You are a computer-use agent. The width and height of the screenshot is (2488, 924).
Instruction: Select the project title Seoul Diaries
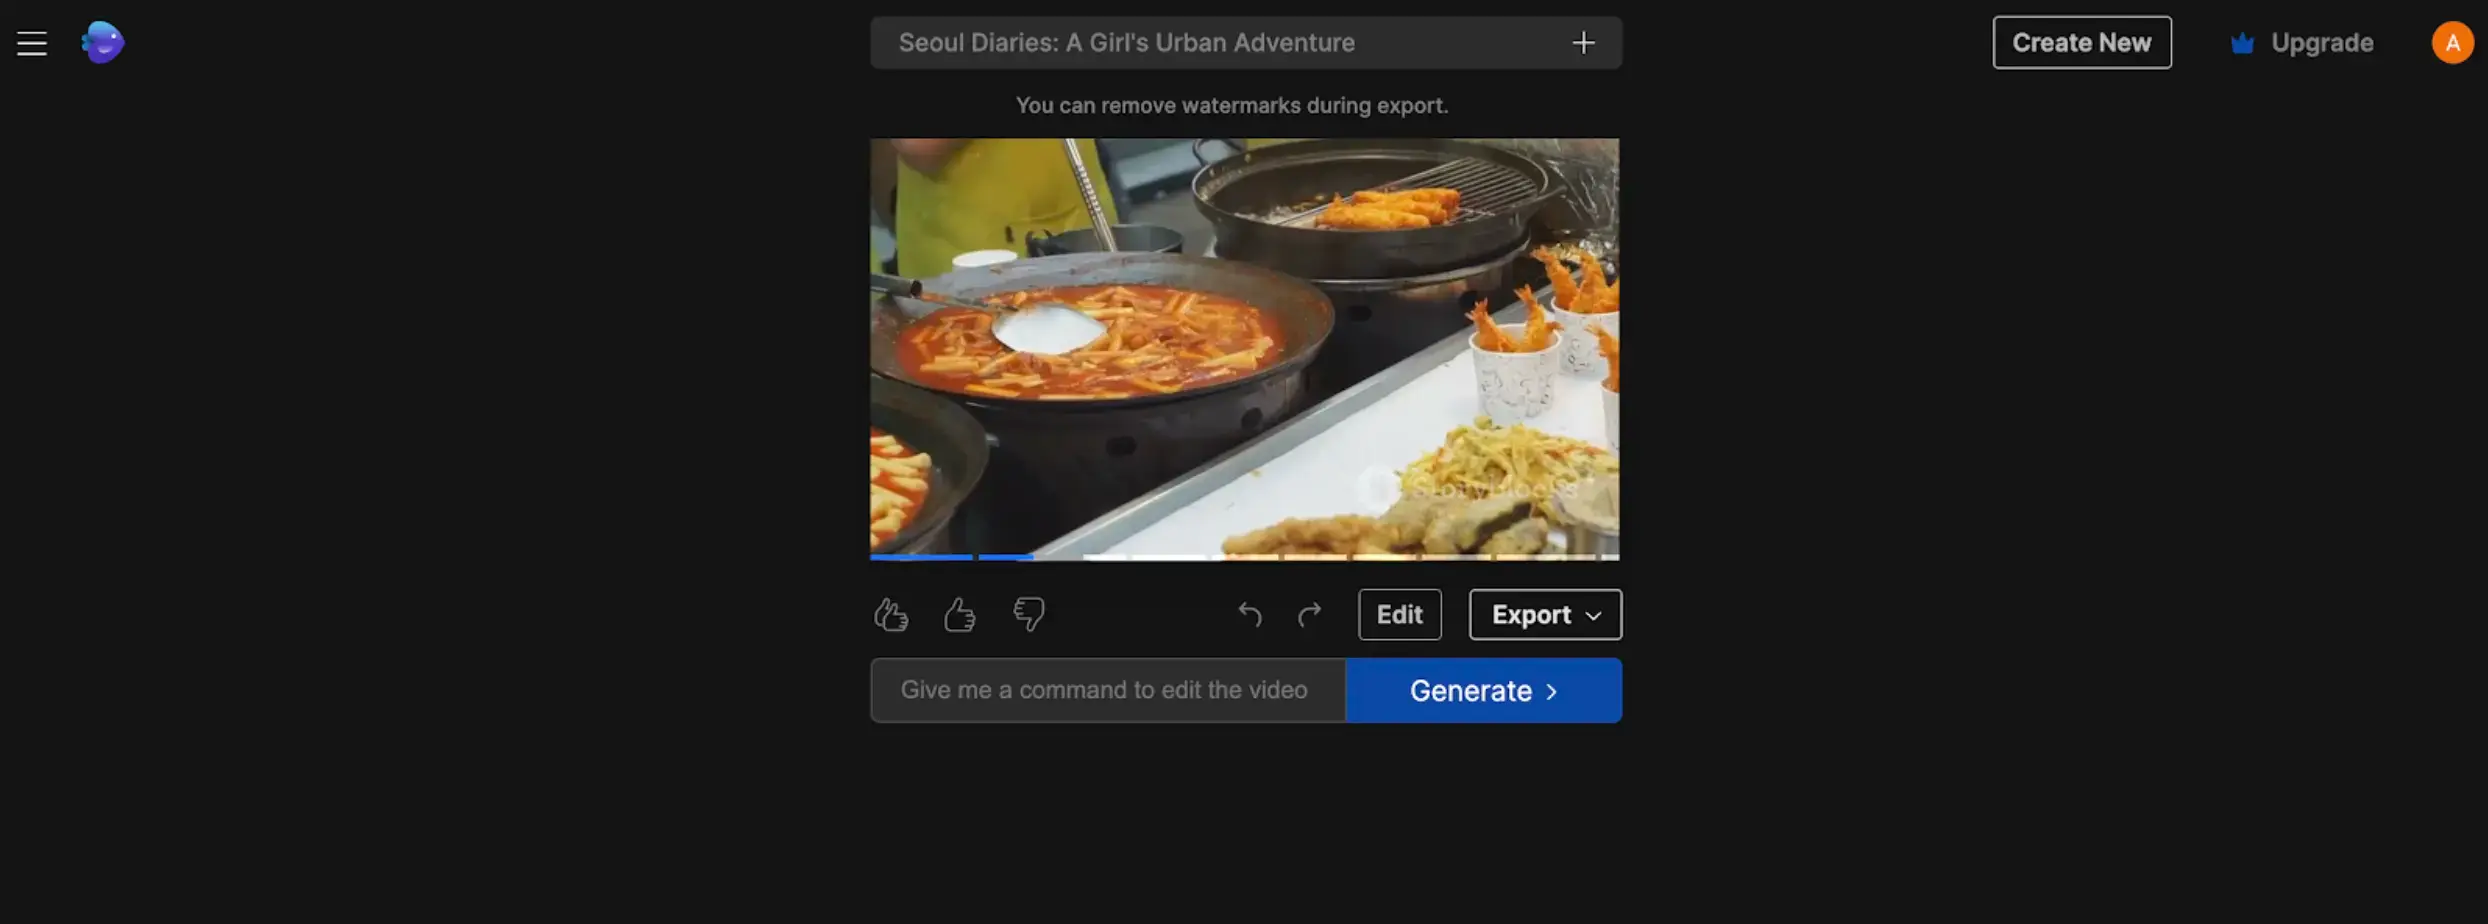tap(1126, 42)
